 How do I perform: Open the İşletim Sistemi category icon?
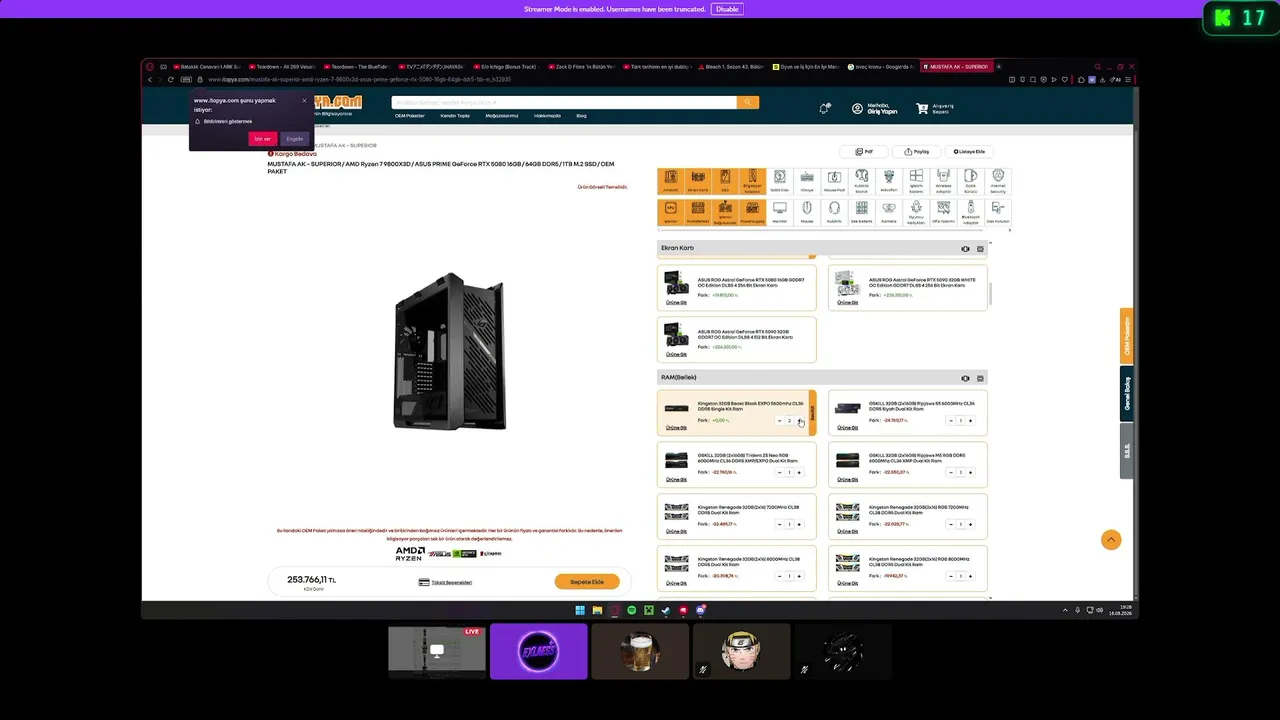(x=915, y=181)
